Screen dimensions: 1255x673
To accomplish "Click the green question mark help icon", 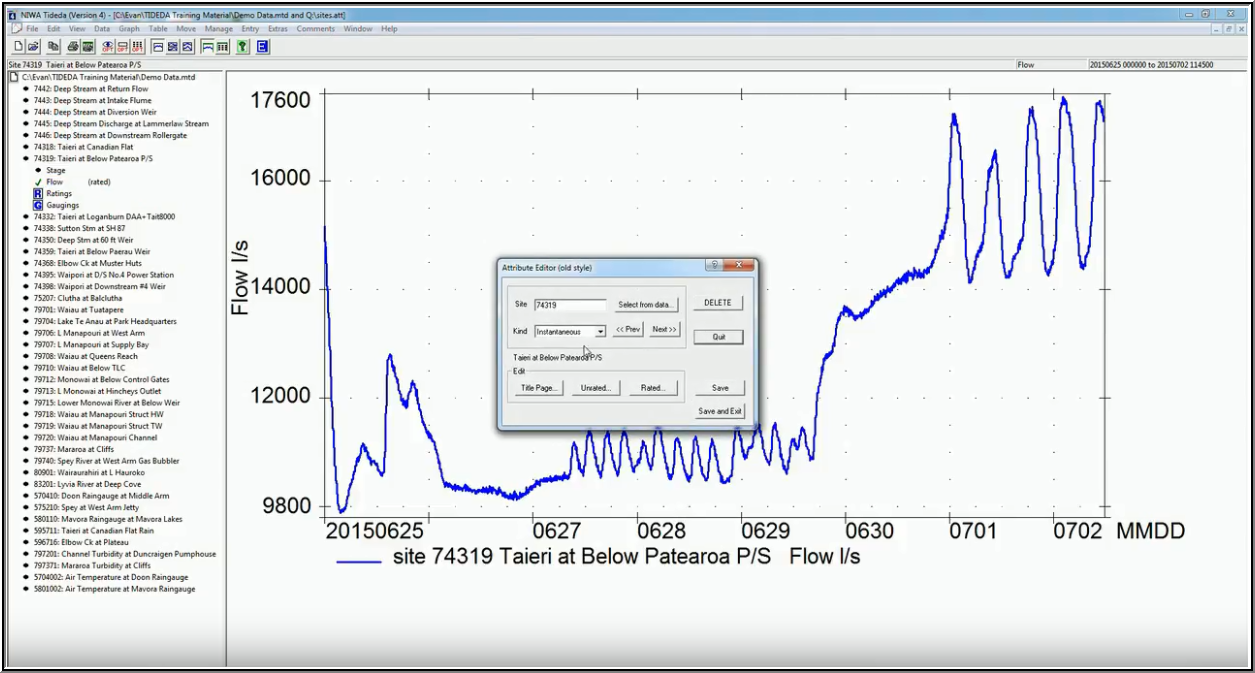I will [243, 47].
